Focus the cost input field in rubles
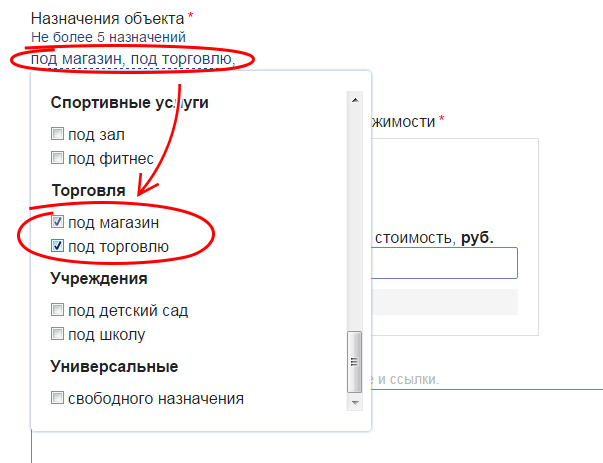 pos(445,263)
